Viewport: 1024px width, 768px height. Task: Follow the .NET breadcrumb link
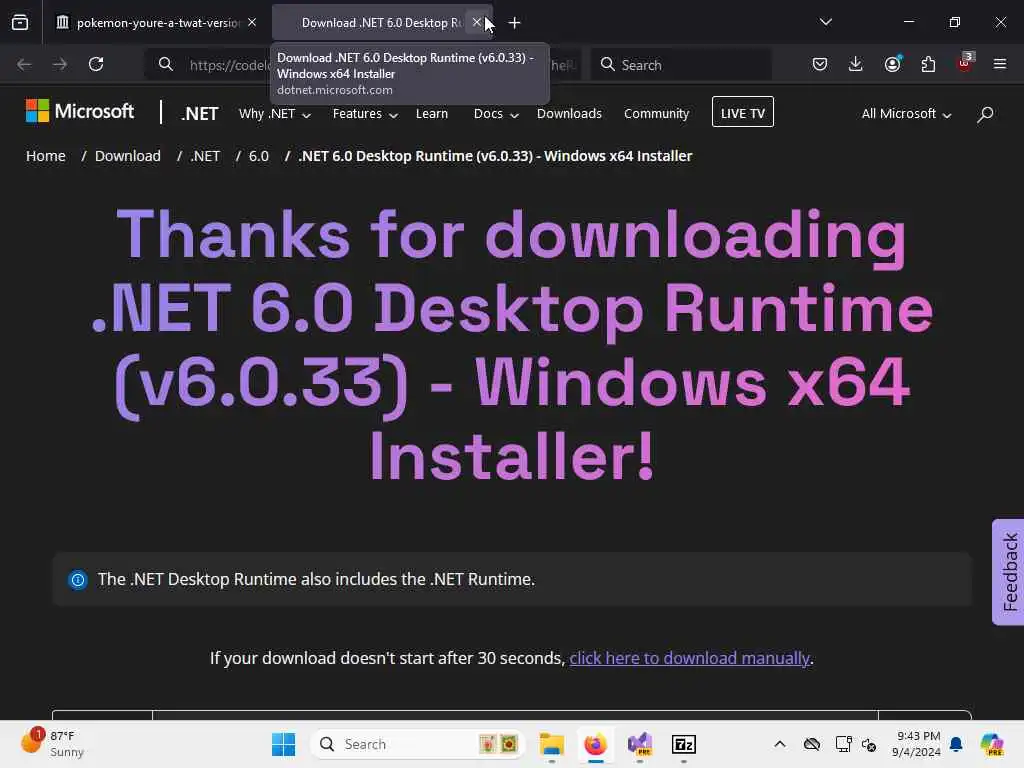(x=205, y=156)
